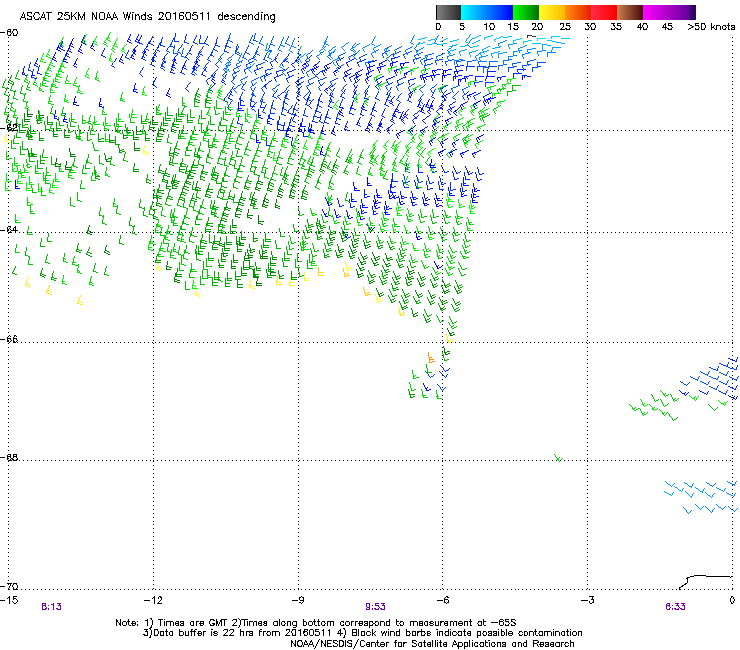Screen dimensions: 740x650
Task: Click the purple time label 8:33
Action: [675, 607]
